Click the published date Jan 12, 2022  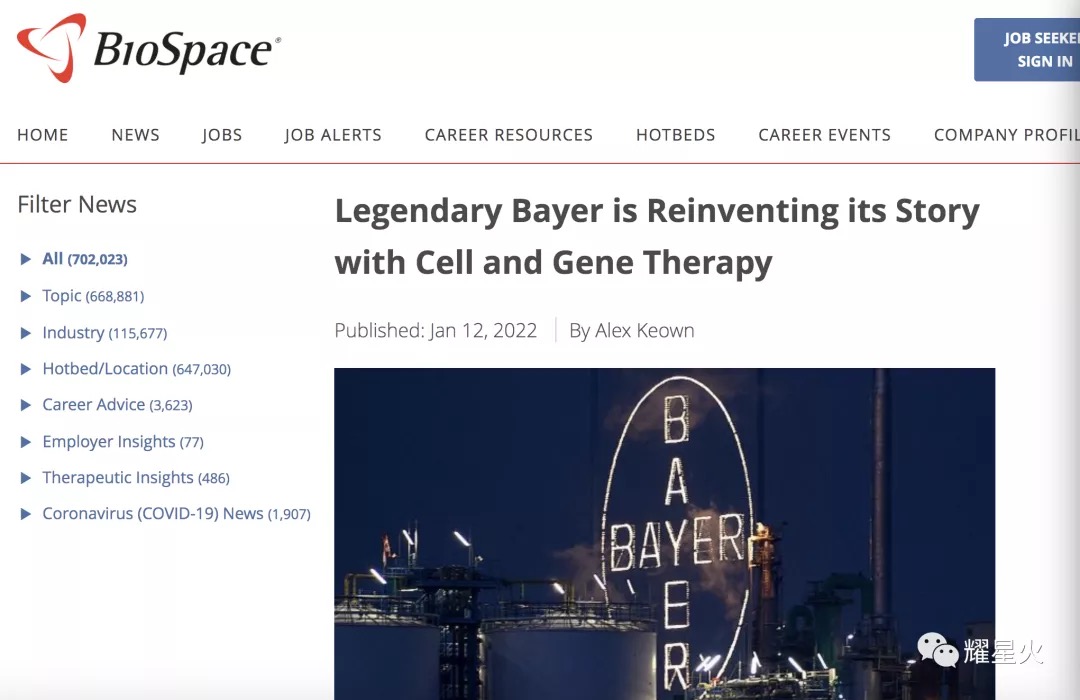[483, 331]
